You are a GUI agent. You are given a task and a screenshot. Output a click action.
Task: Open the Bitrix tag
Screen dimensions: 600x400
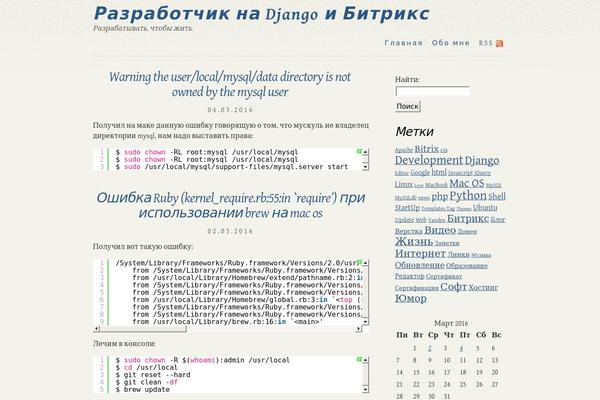pyautogui.click(x=426, y=149)
